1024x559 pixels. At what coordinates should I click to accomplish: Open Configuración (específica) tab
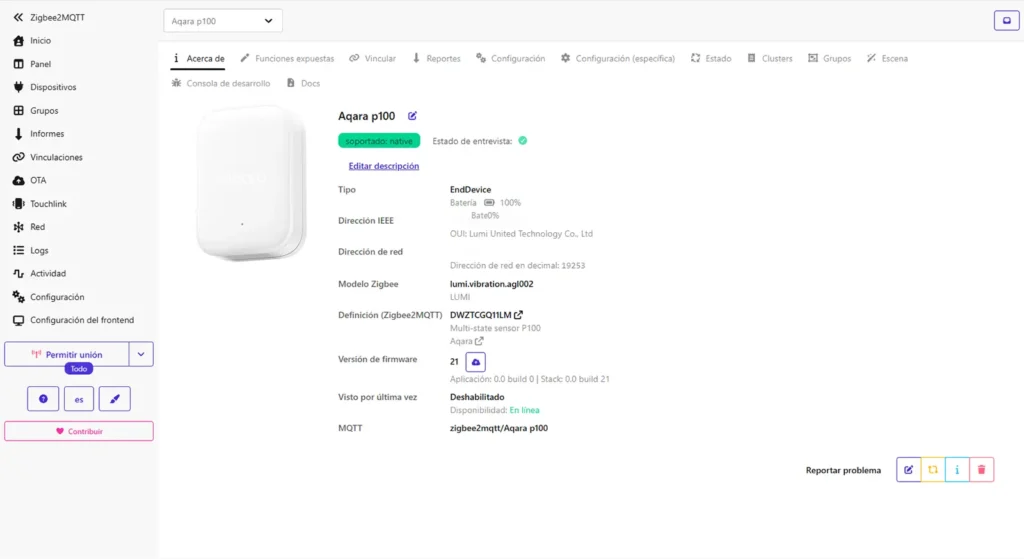[618, 59]
